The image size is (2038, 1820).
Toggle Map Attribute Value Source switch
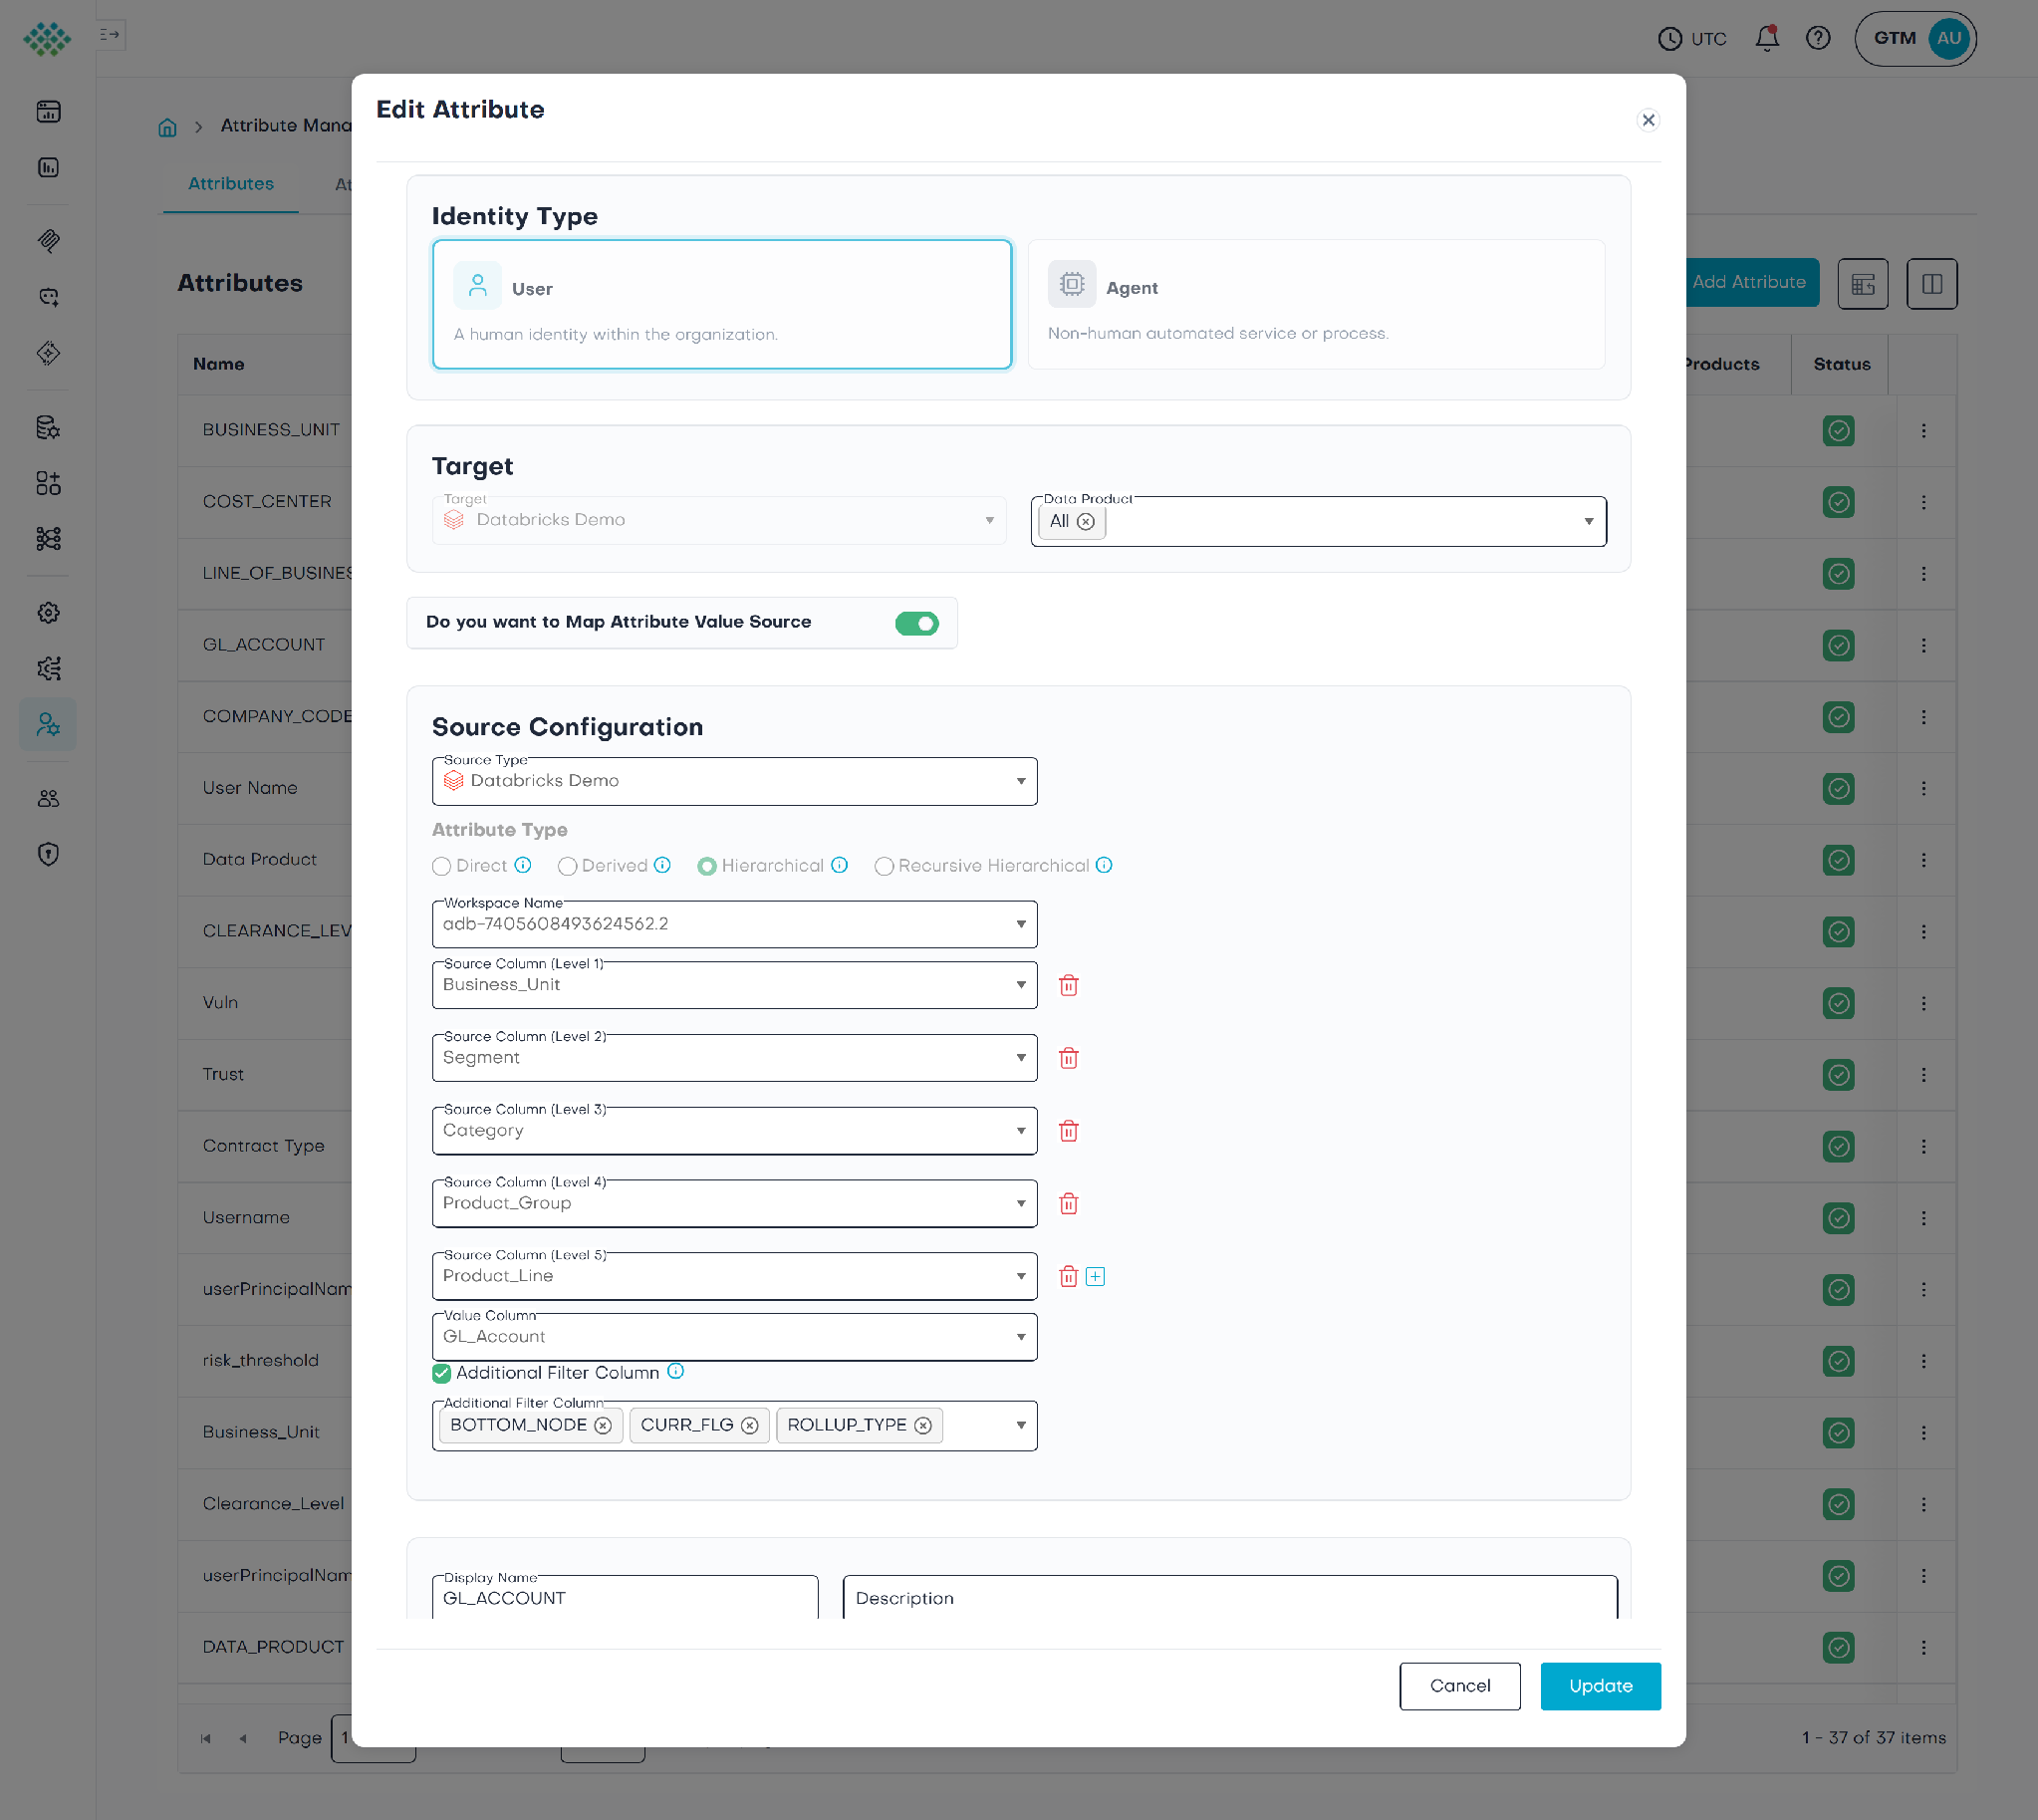916,623
